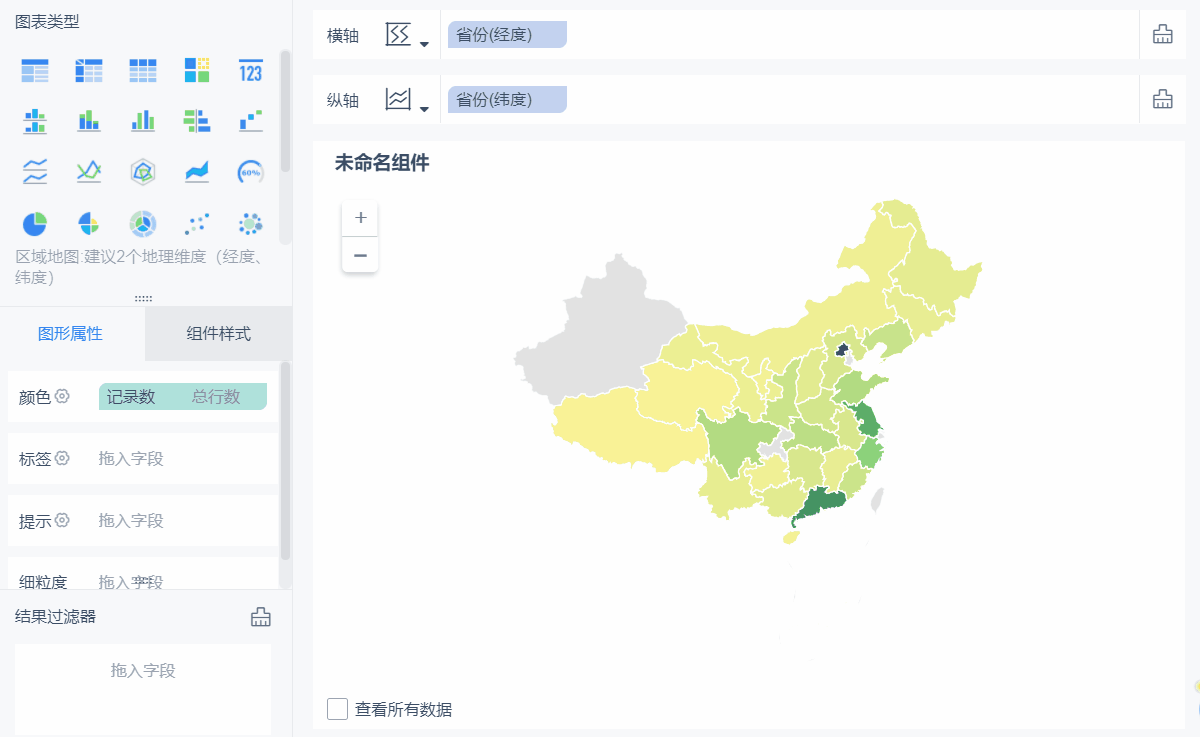Select the pie chart type
The height and width of the screenshot is (737, 1200).
coord(35,223)
